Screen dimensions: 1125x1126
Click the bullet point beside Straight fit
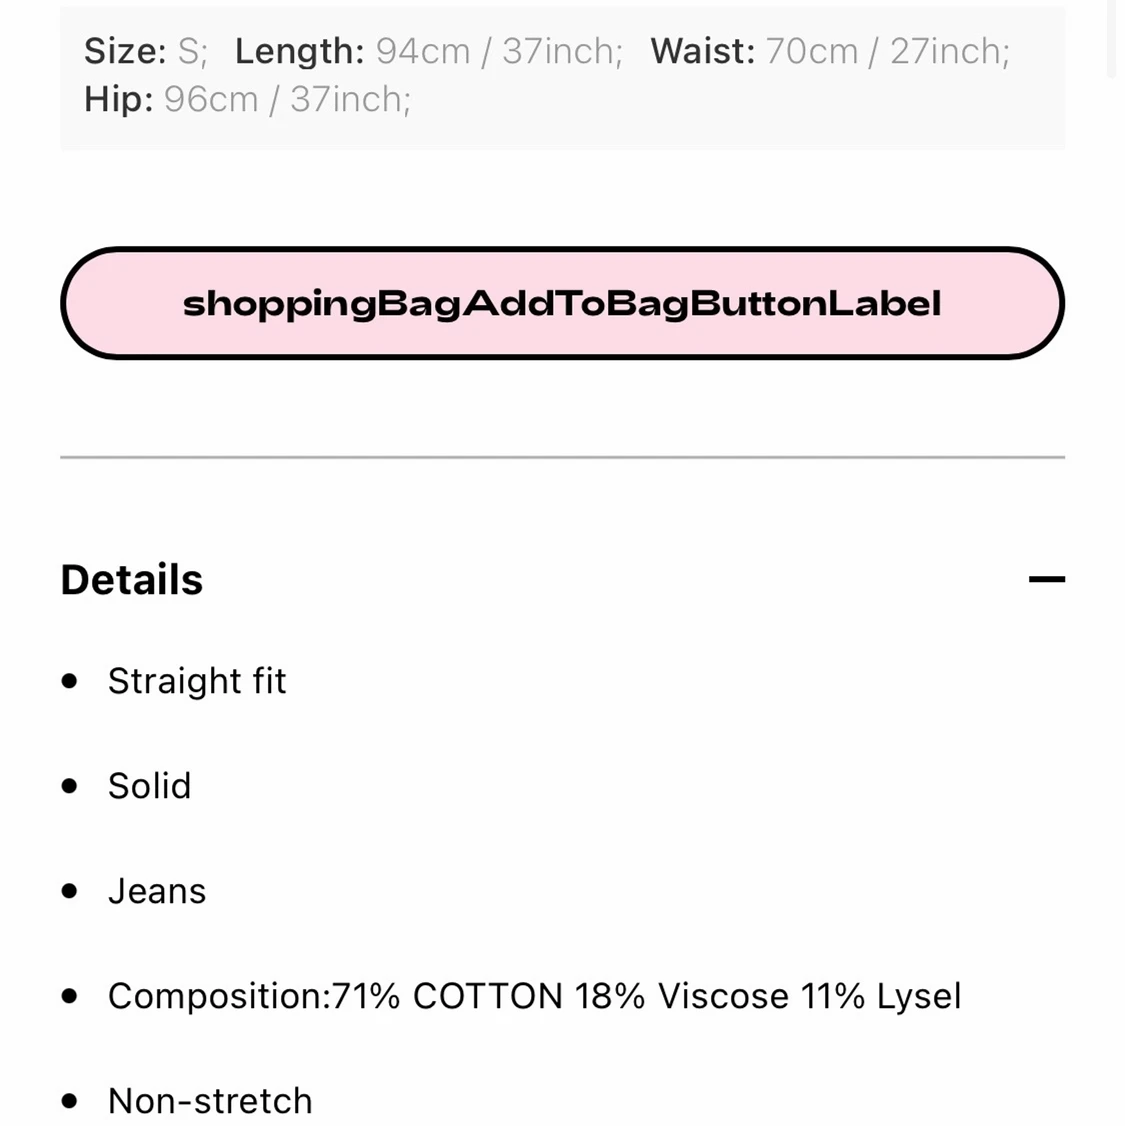(x=69, y=681)
